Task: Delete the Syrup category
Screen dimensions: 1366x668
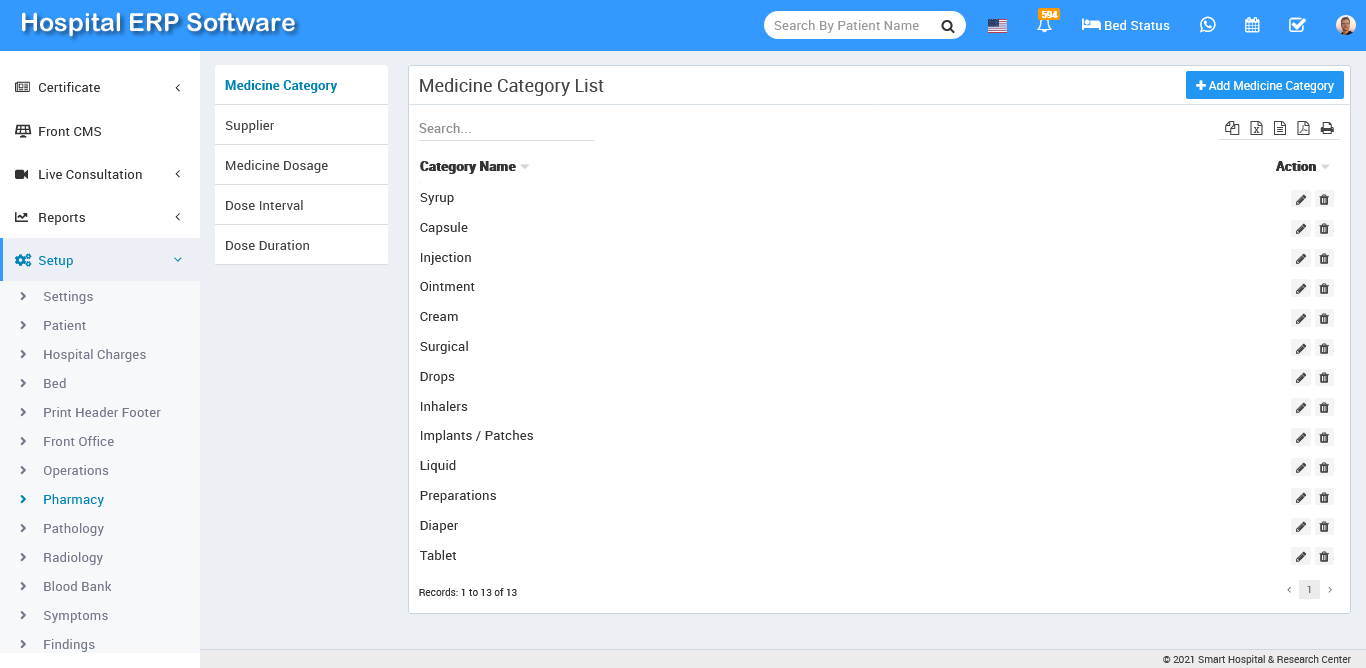Action: pyautogui.click(x=1324, y=199)
